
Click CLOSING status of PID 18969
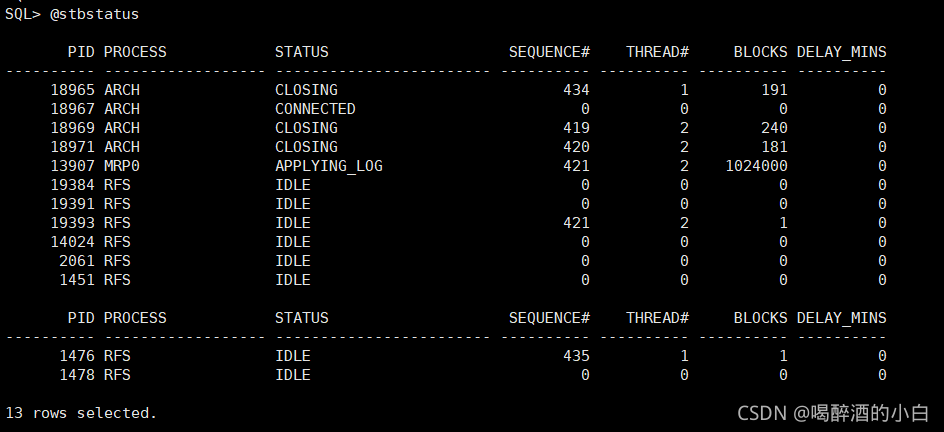306,128
